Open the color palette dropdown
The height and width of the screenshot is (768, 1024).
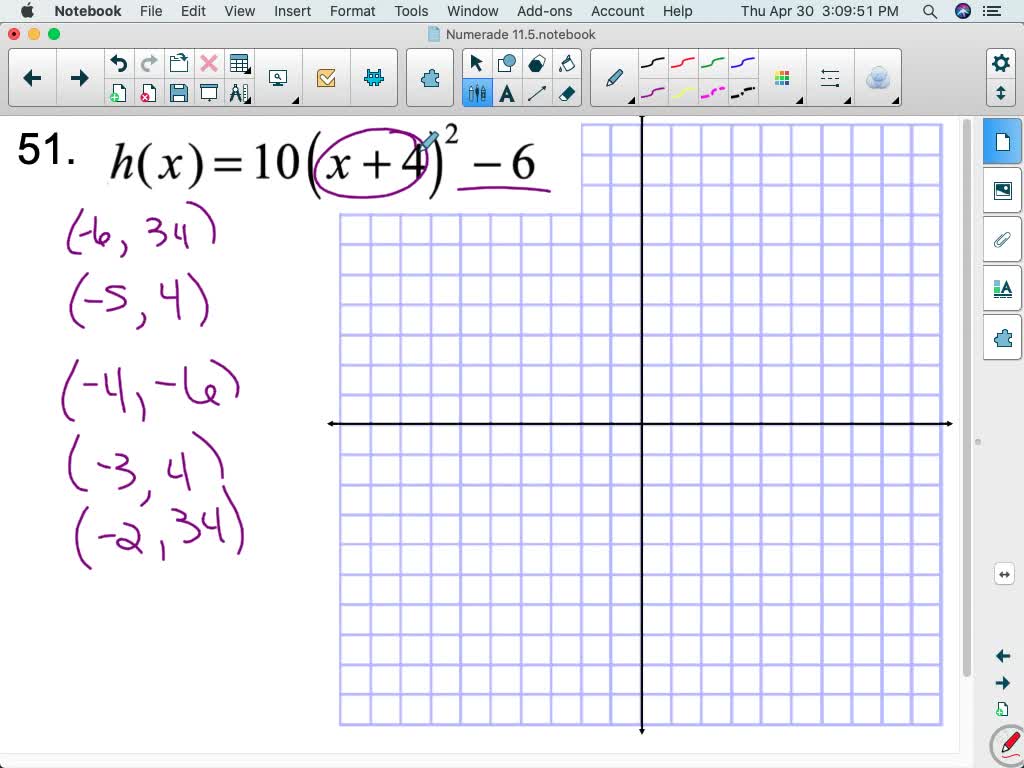pyautogui.click(x=783, y=77)
